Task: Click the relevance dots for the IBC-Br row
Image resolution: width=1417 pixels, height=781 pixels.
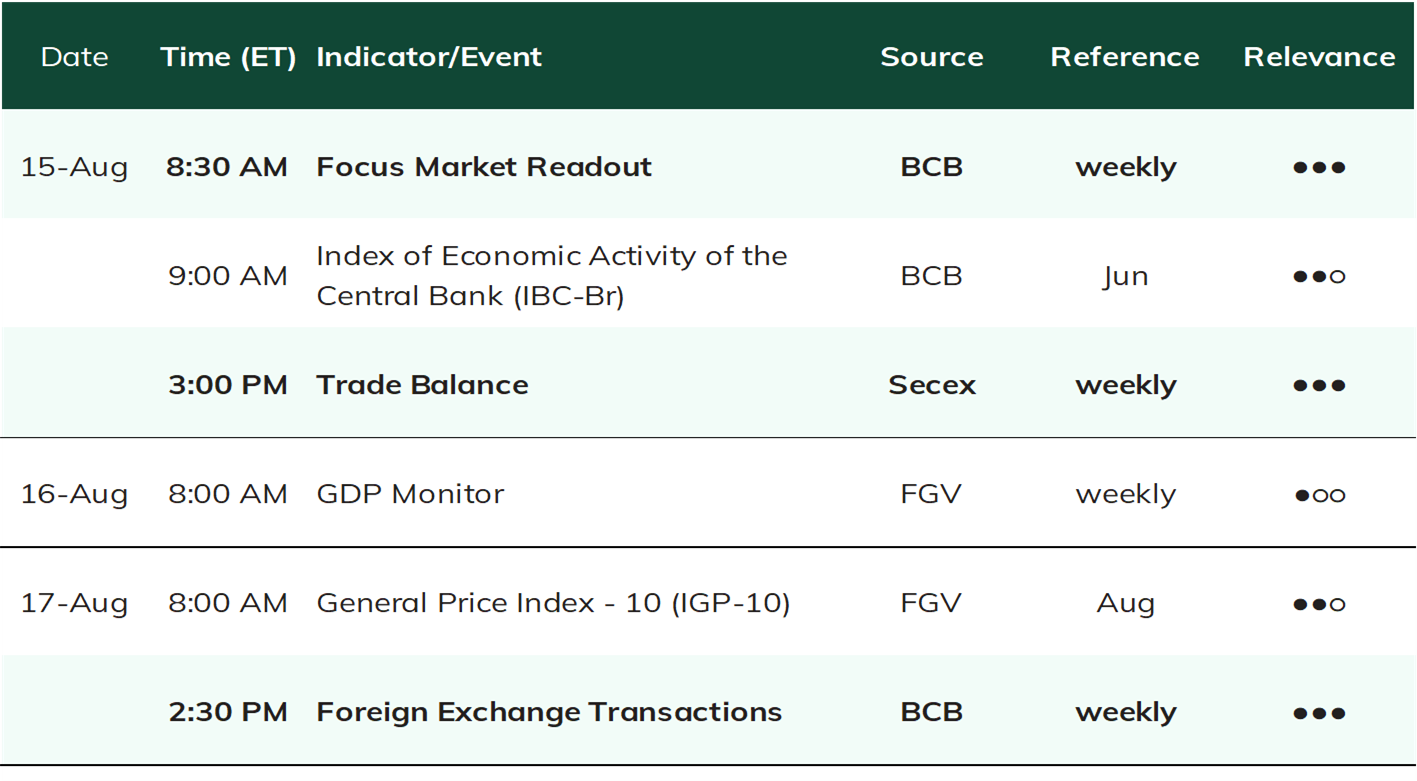Action: tap(1319, 276)
